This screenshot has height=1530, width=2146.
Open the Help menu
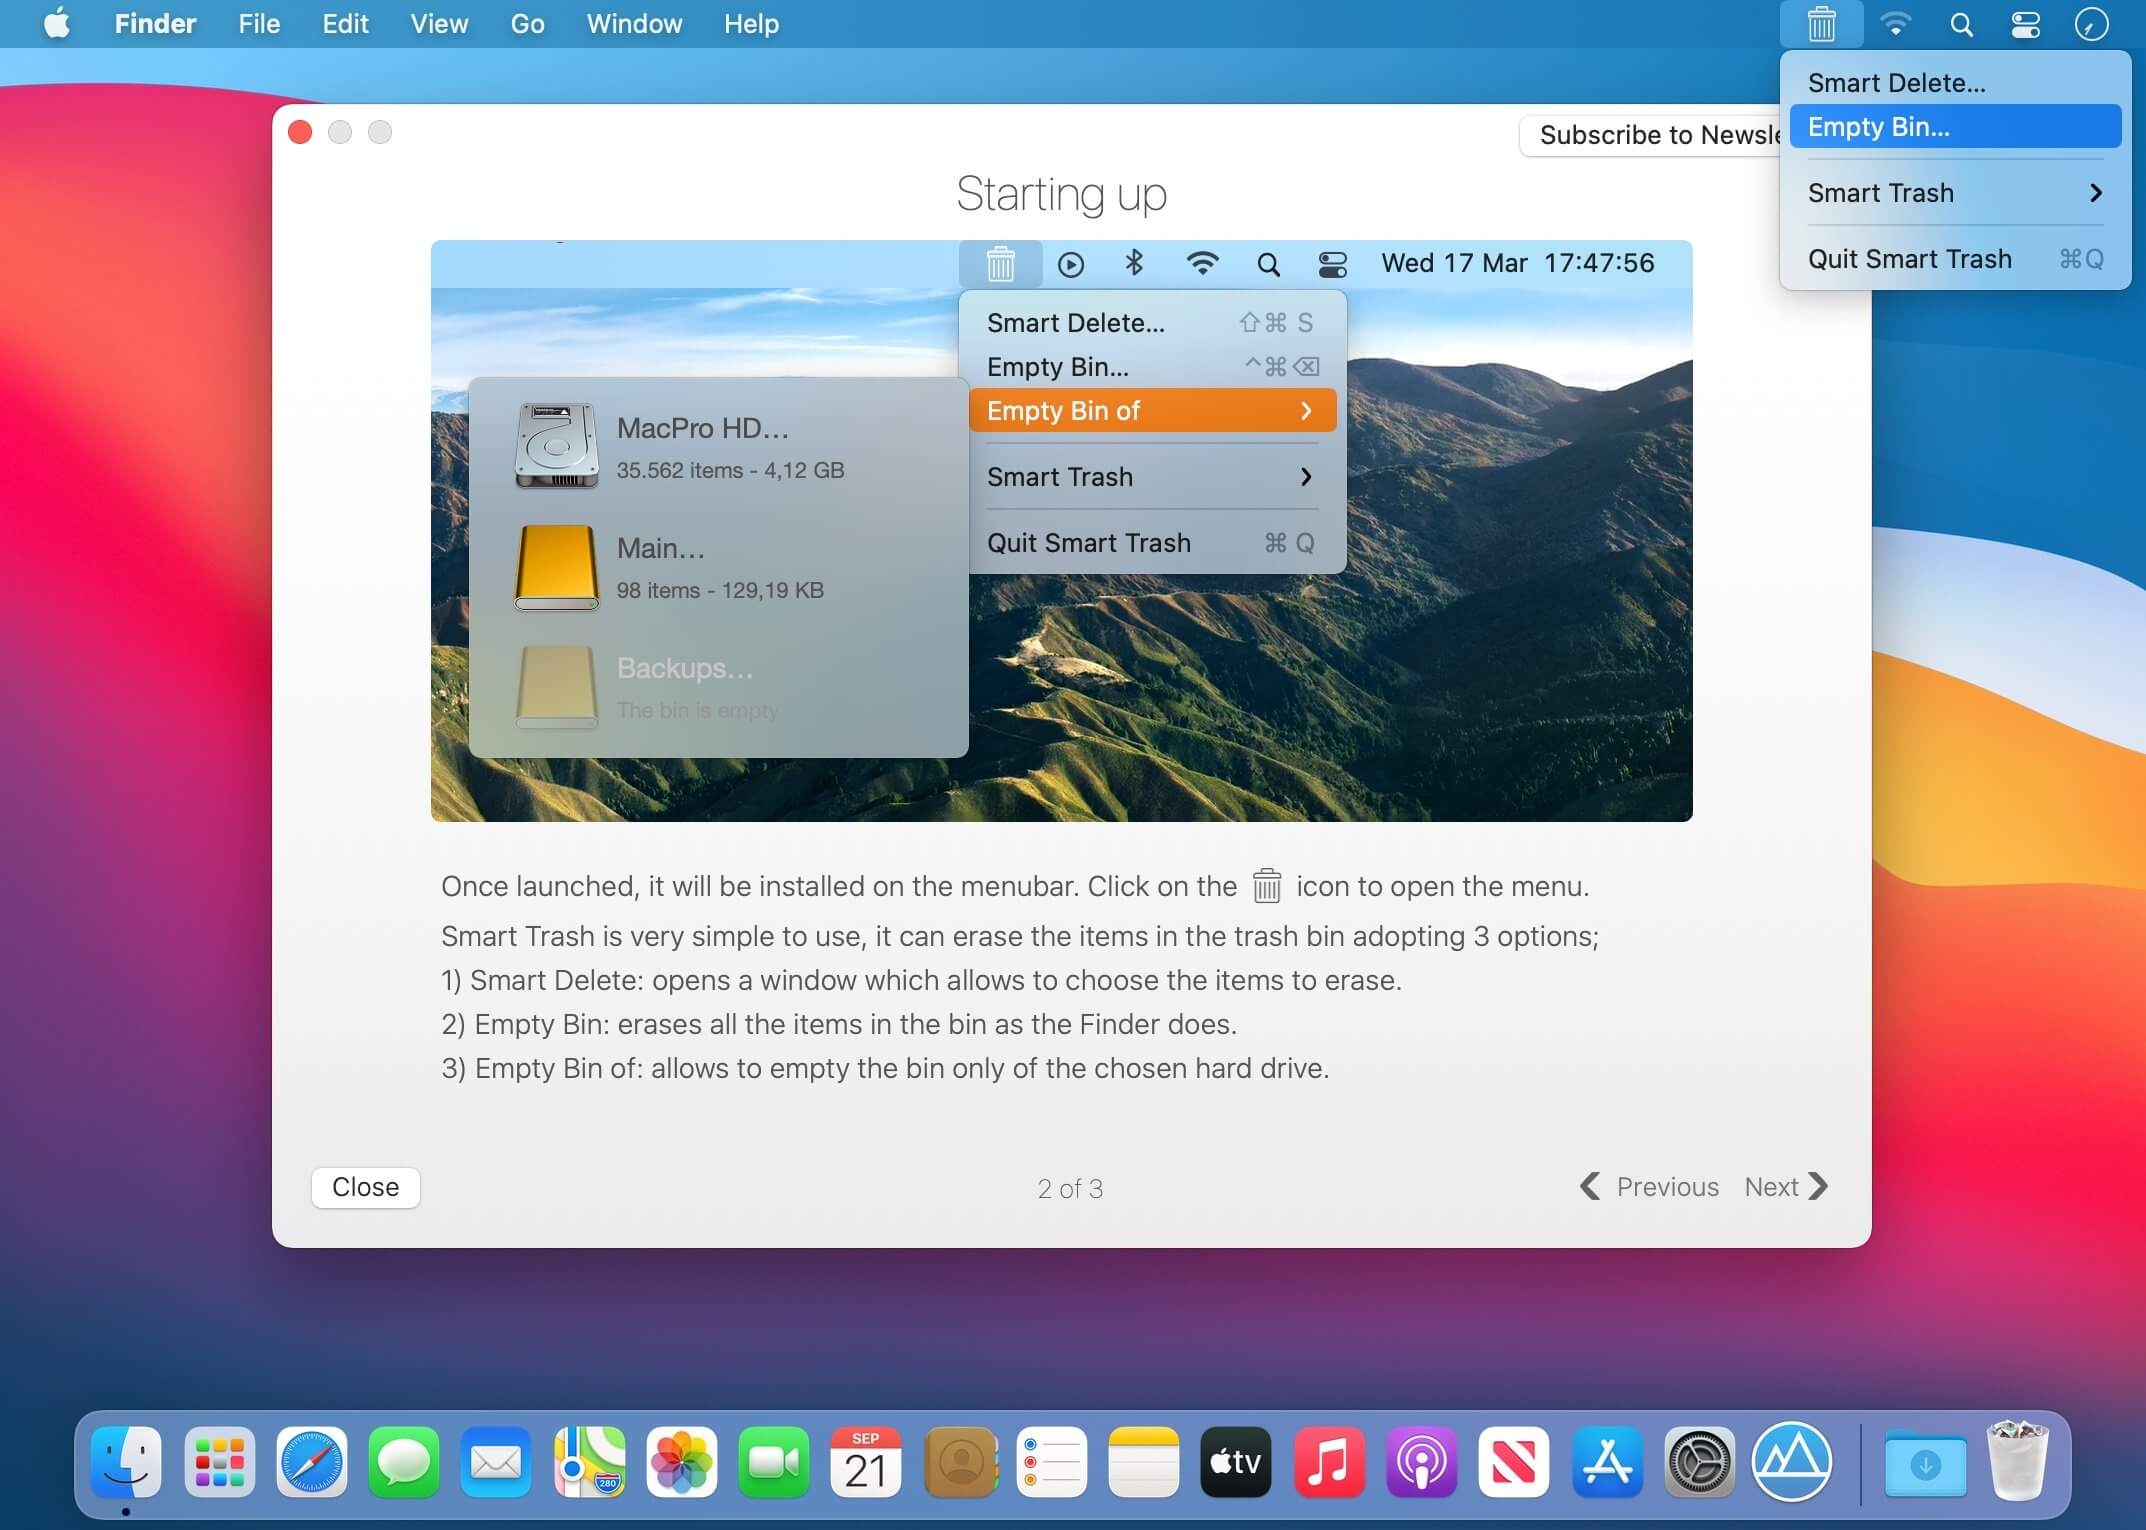tap(751, 24)
